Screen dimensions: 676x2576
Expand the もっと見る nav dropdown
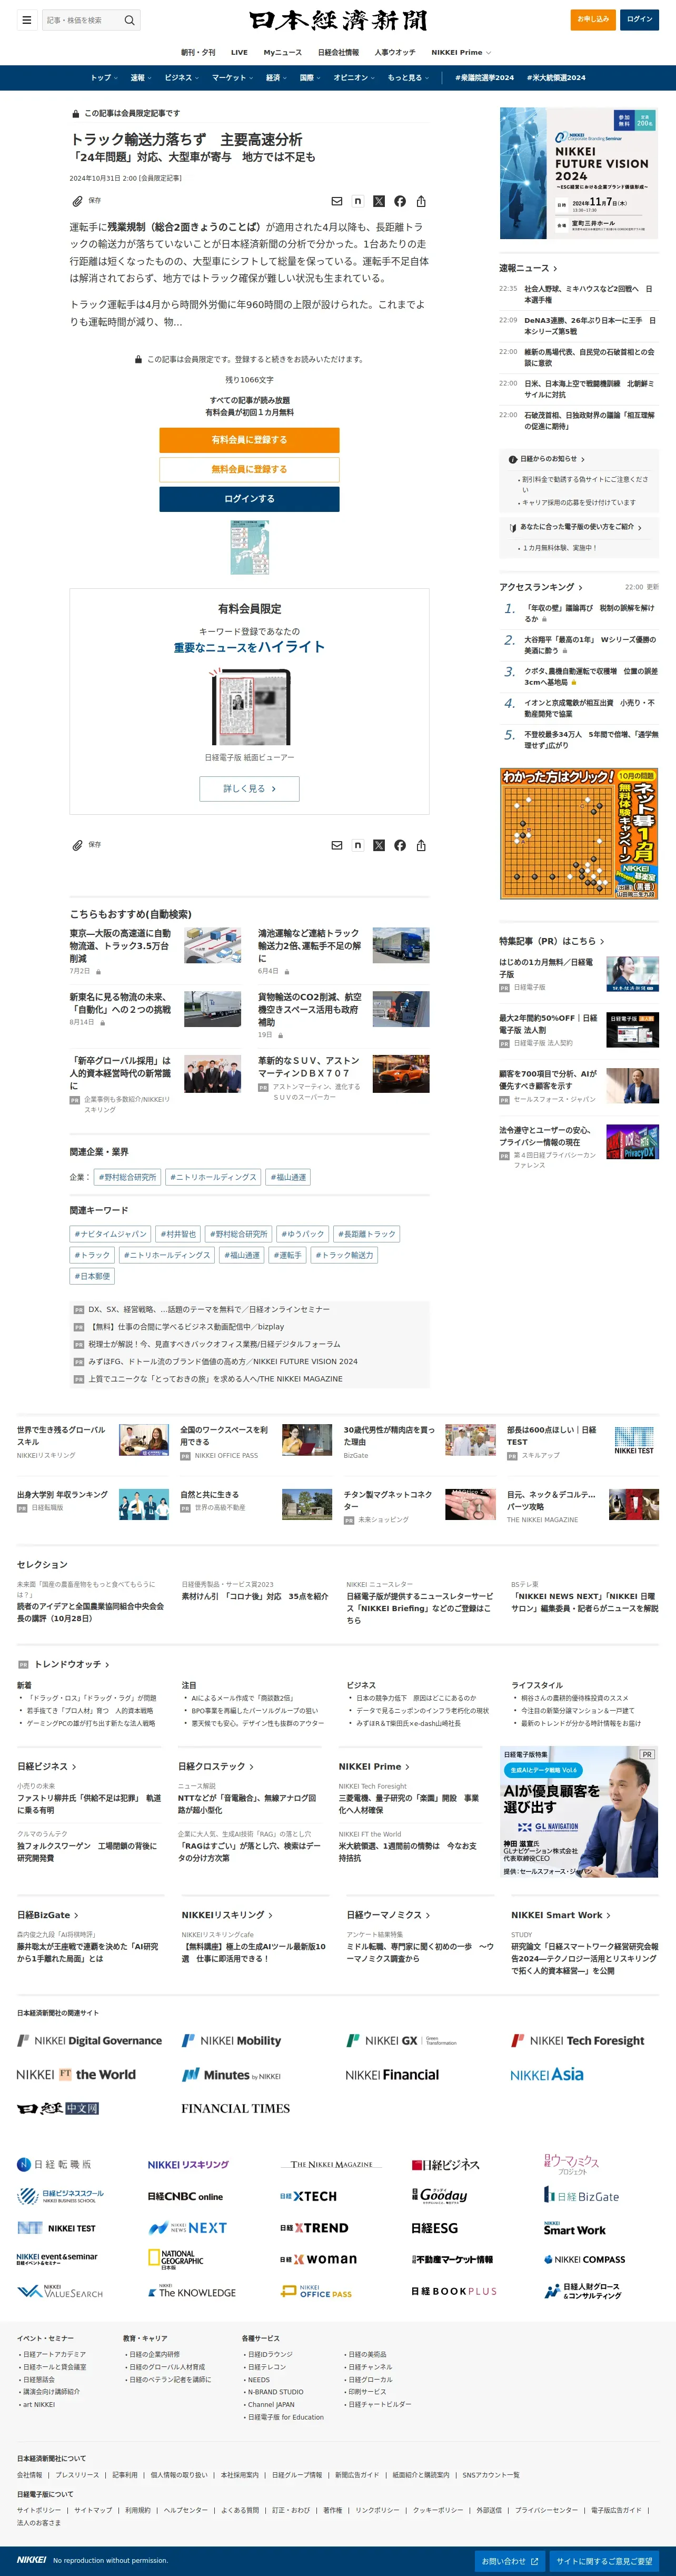coord(408,77)
